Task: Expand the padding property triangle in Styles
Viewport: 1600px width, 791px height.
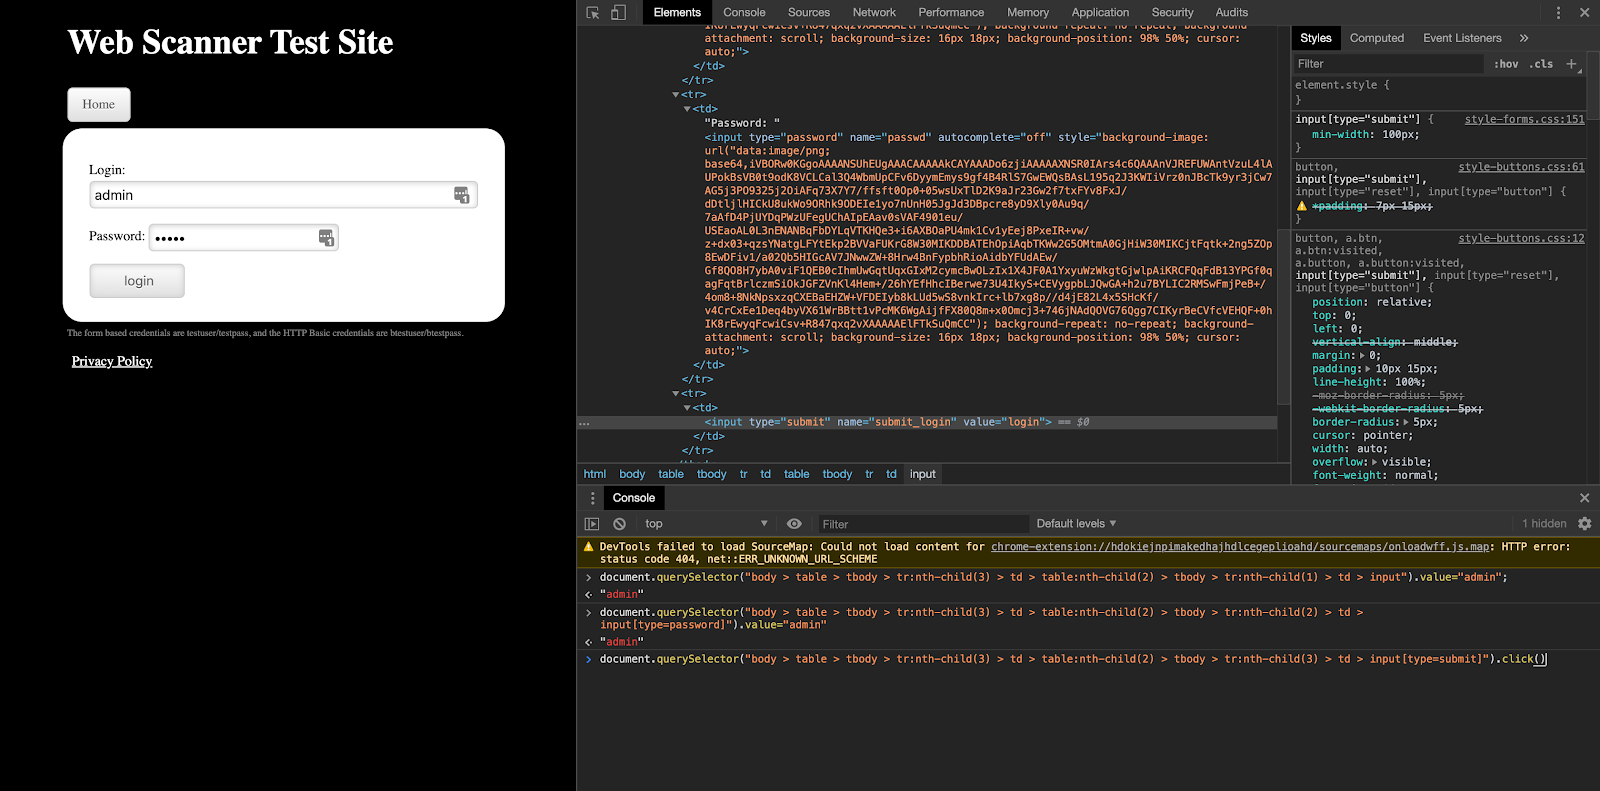Action: [x=1368, y=369]
